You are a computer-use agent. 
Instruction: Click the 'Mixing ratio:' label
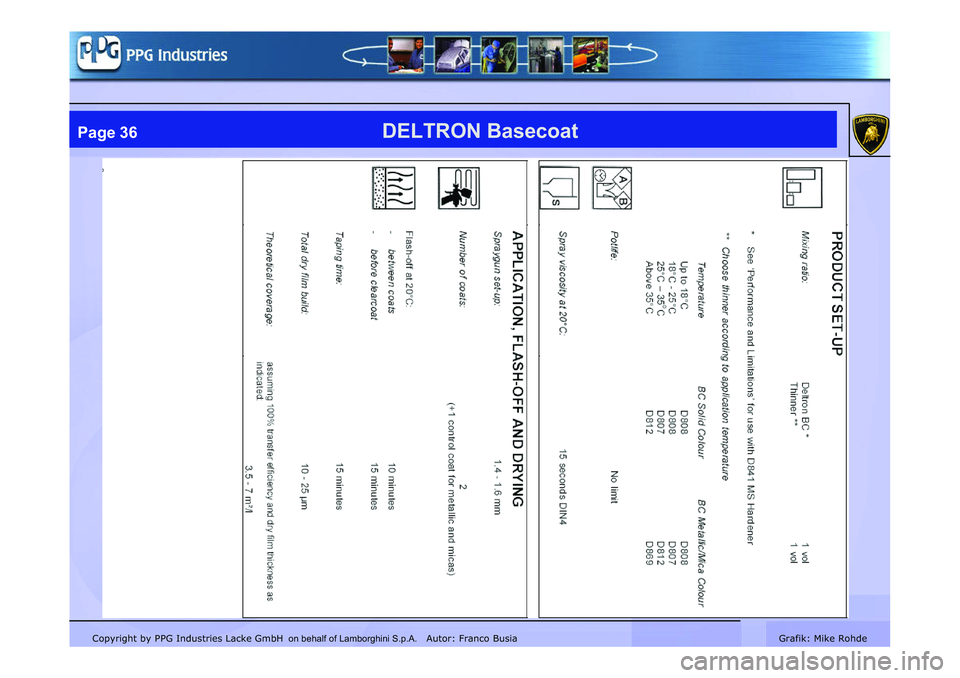(804, 257)
